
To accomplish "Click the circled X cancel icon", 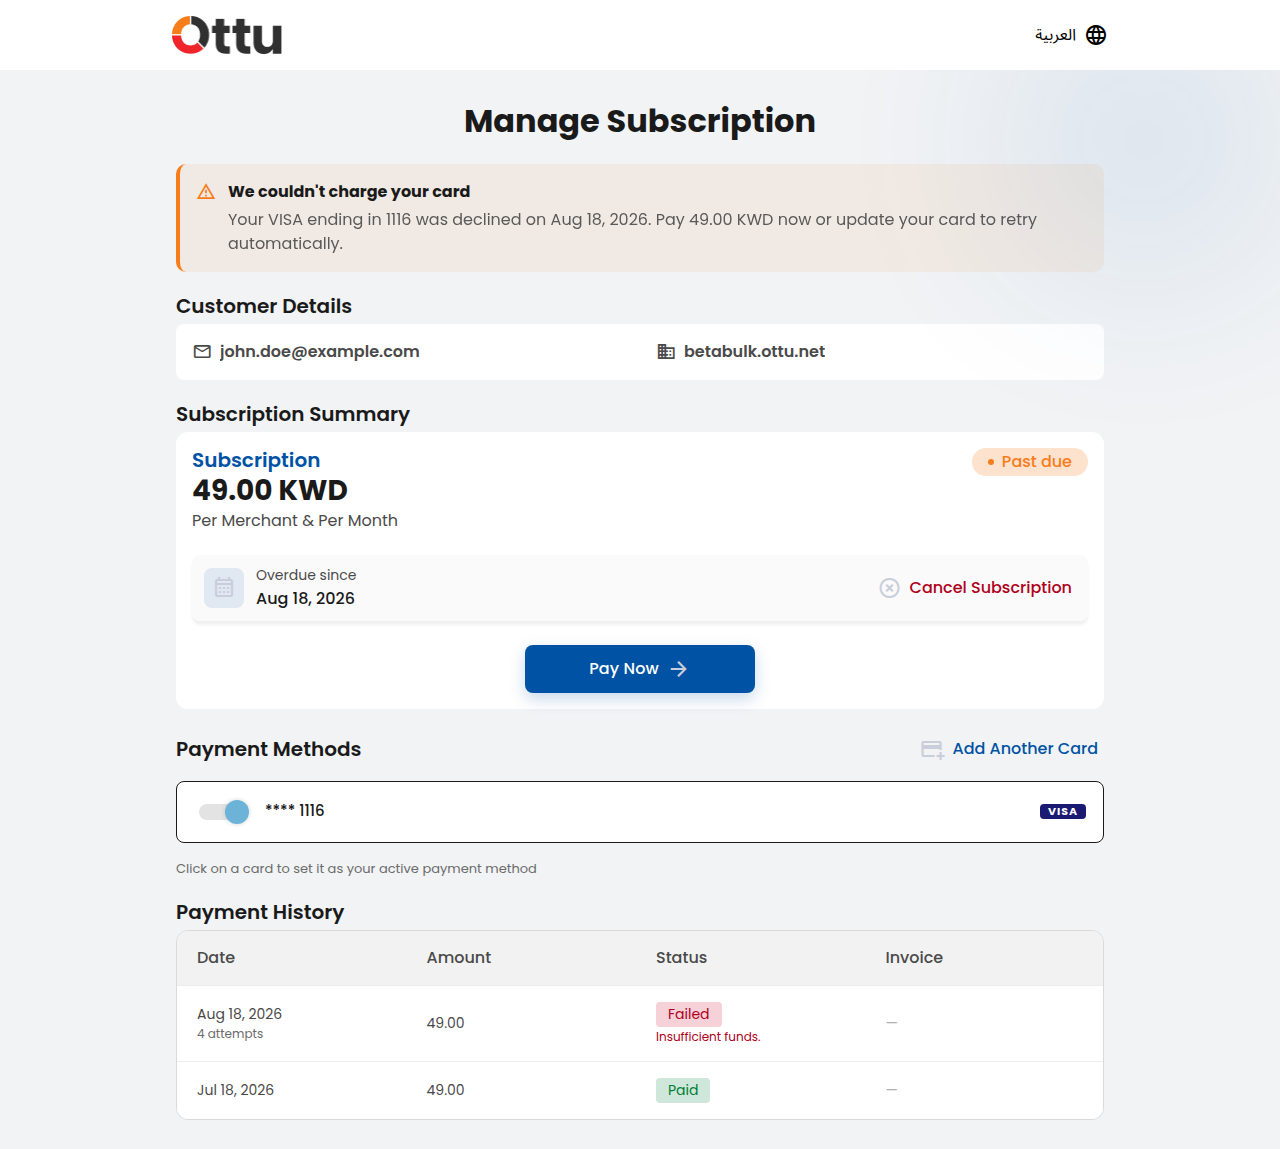I will pyautogui.click(x=889, y=588).
